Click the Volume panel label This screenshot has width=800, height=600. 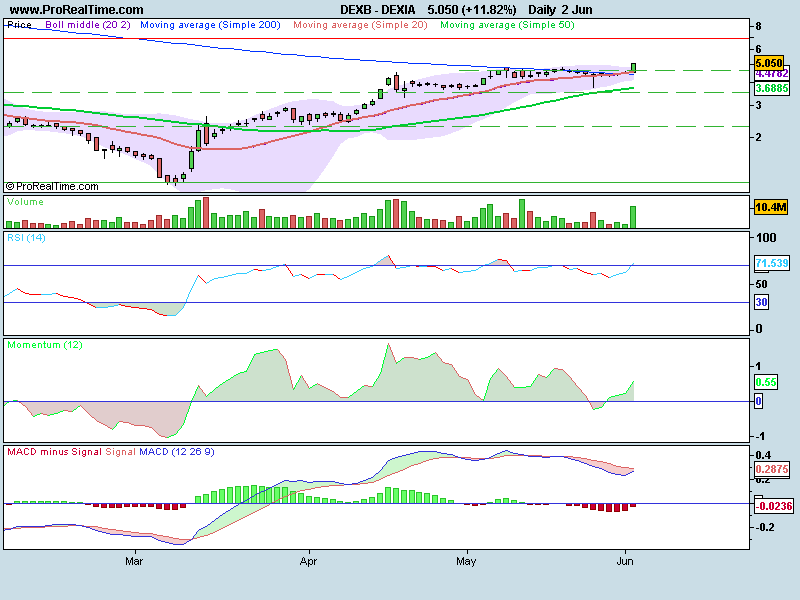click(26, 202)
